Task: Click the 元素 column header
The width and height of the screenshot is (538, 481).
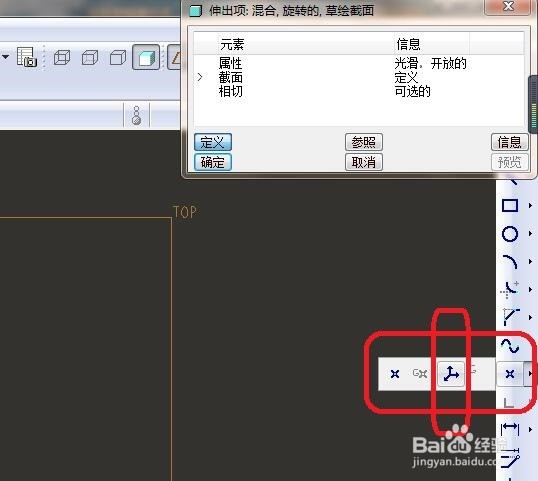Action: (x=232, y=44)
